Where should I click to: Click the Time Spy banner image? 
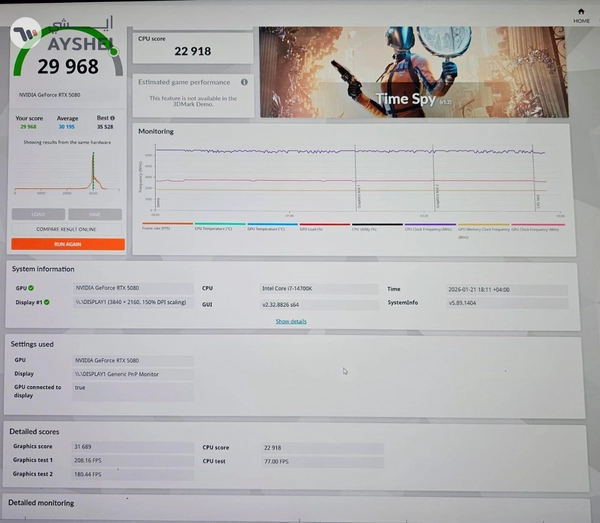pos(414,72)
